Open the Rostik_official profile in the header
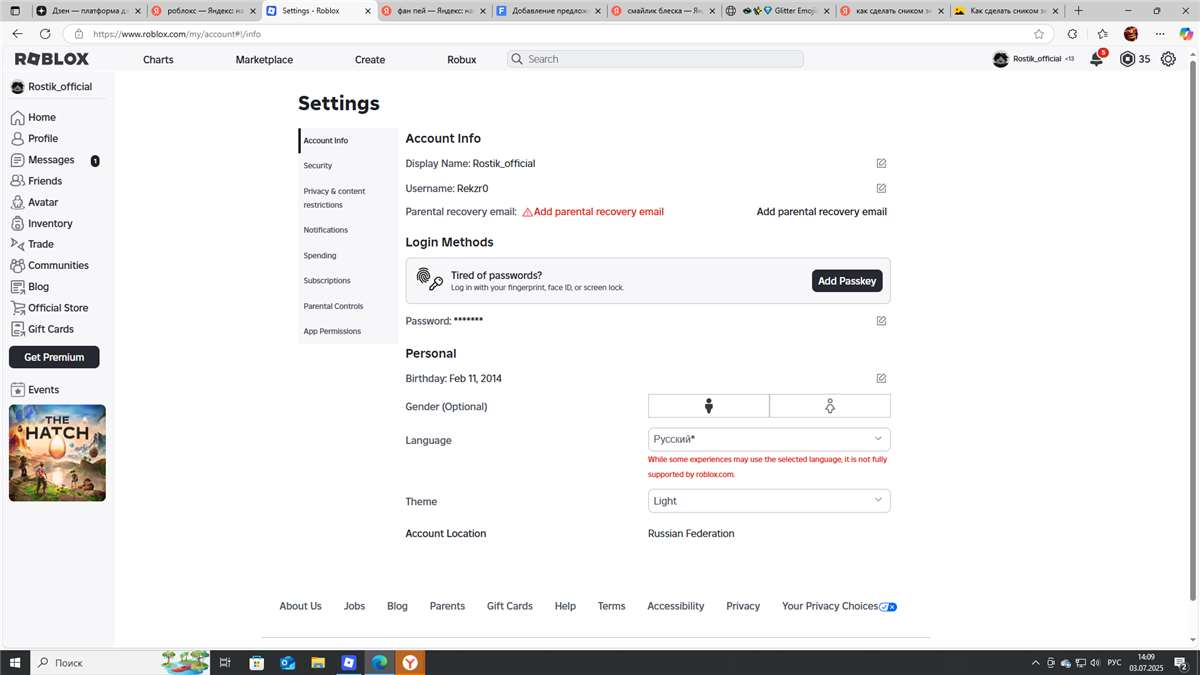 pyautogui.click(x=1033, y=59)
